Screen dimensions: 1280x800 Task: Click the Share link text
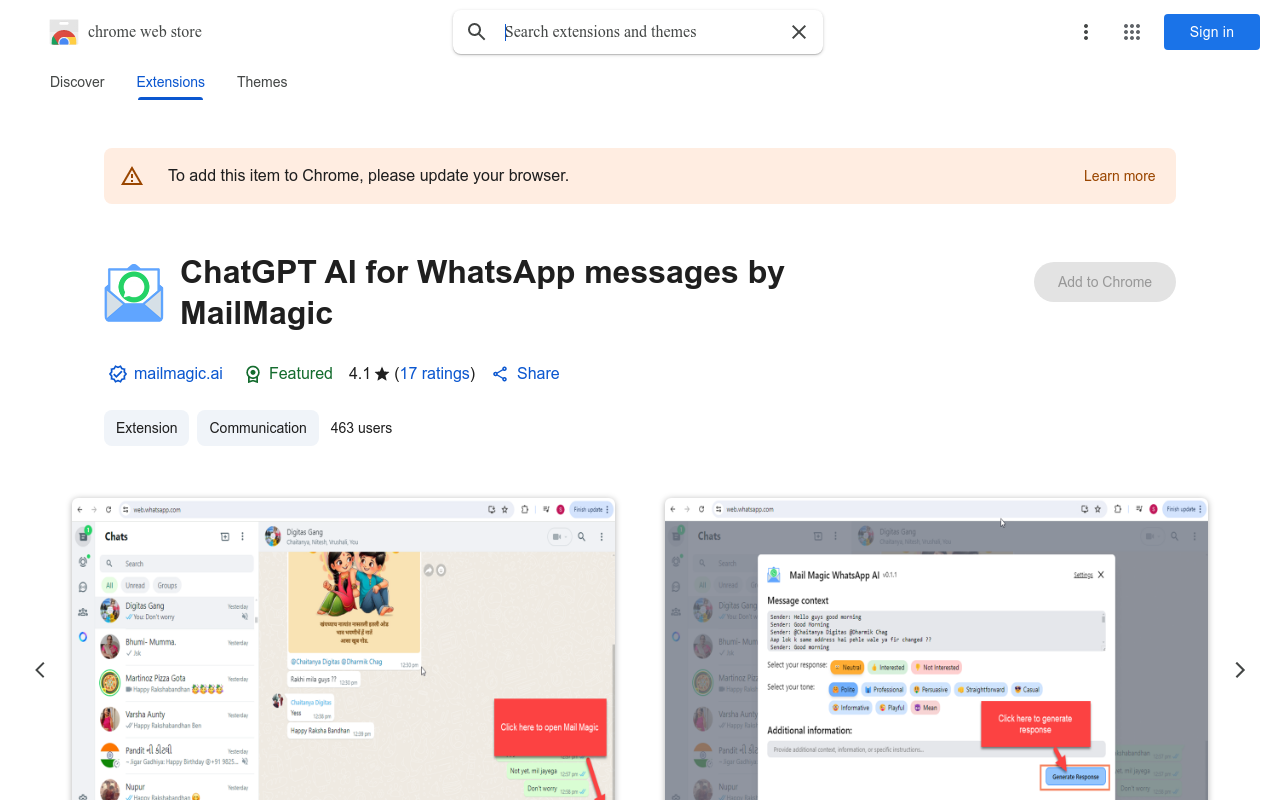pos(538,374)
